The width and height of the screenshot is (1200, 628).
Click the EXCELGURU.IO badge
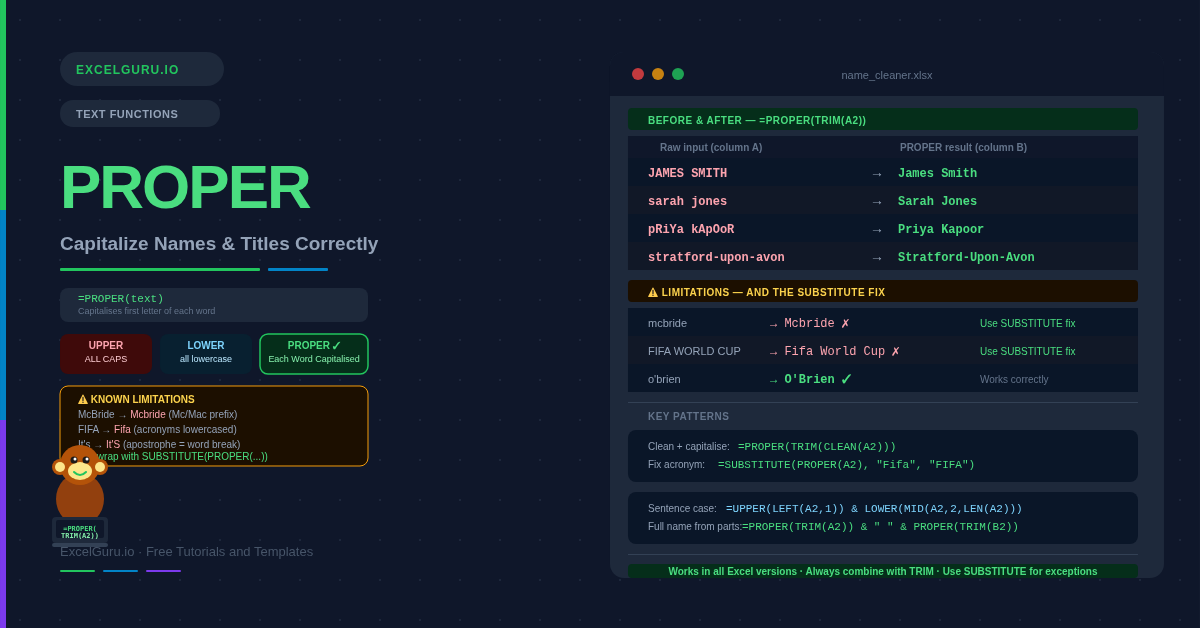[142, 70]
